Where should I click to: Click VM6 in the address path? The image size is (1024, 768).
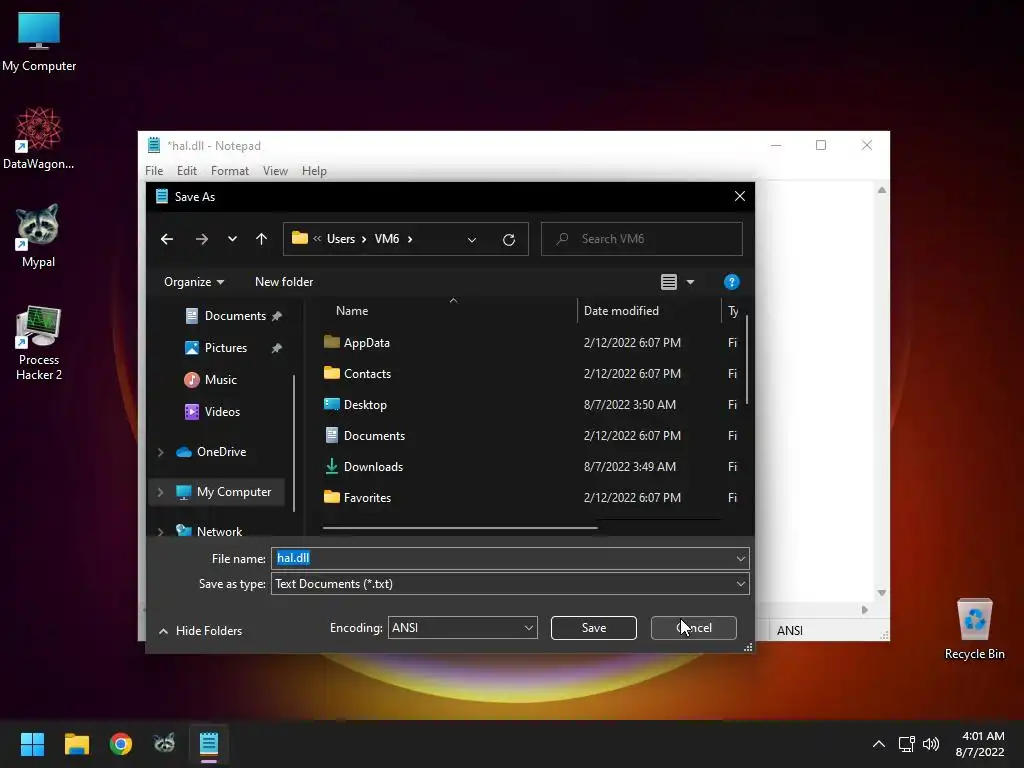pos(387,239)
